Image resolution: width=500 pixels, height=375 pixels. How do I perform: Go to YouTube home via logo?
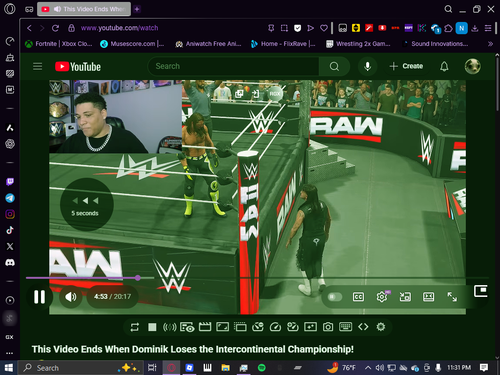tap(78, 67)
